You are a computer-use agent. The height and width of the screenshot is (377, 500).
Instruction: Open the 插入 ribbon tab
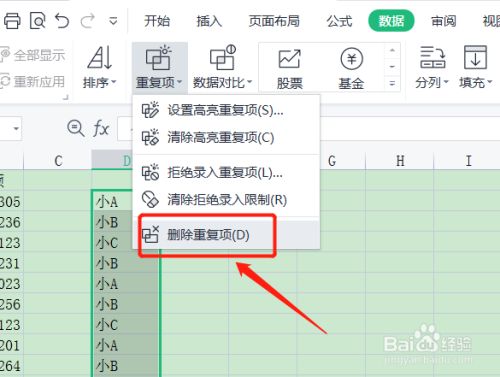[x=209, y=21]
